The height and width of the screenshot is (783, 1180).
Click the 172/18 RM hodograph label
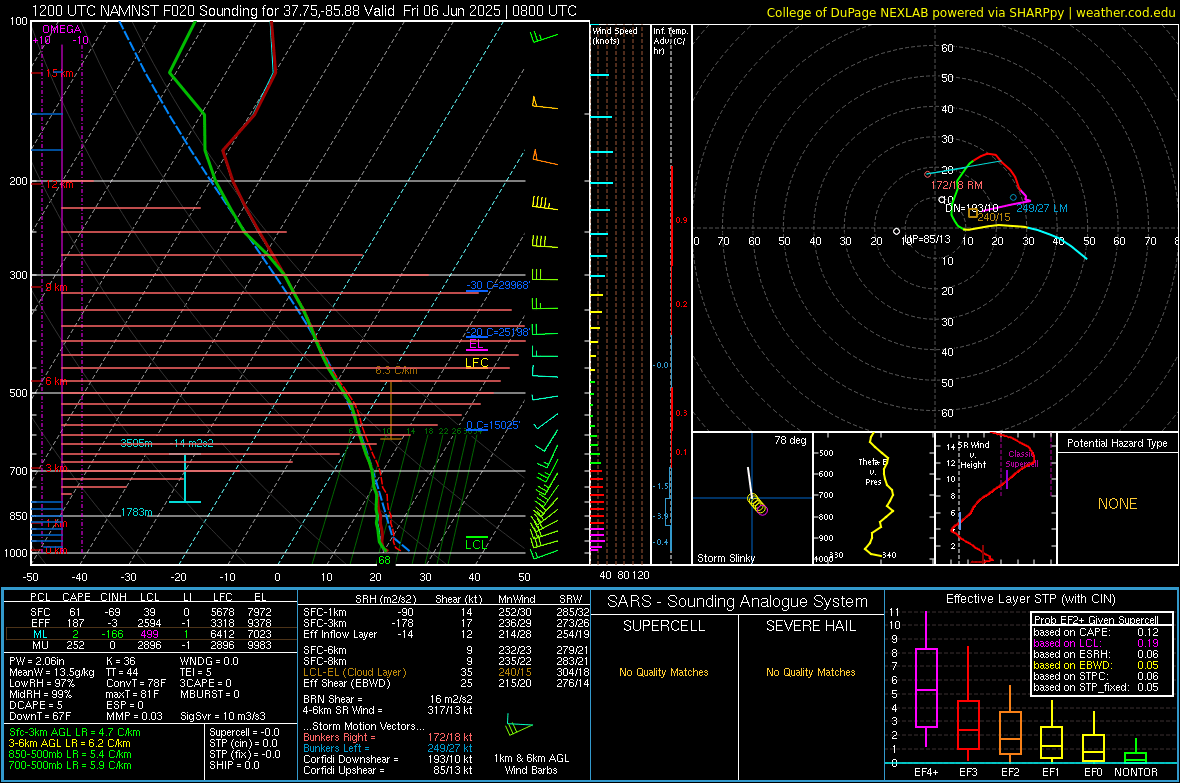pos(956,185)
